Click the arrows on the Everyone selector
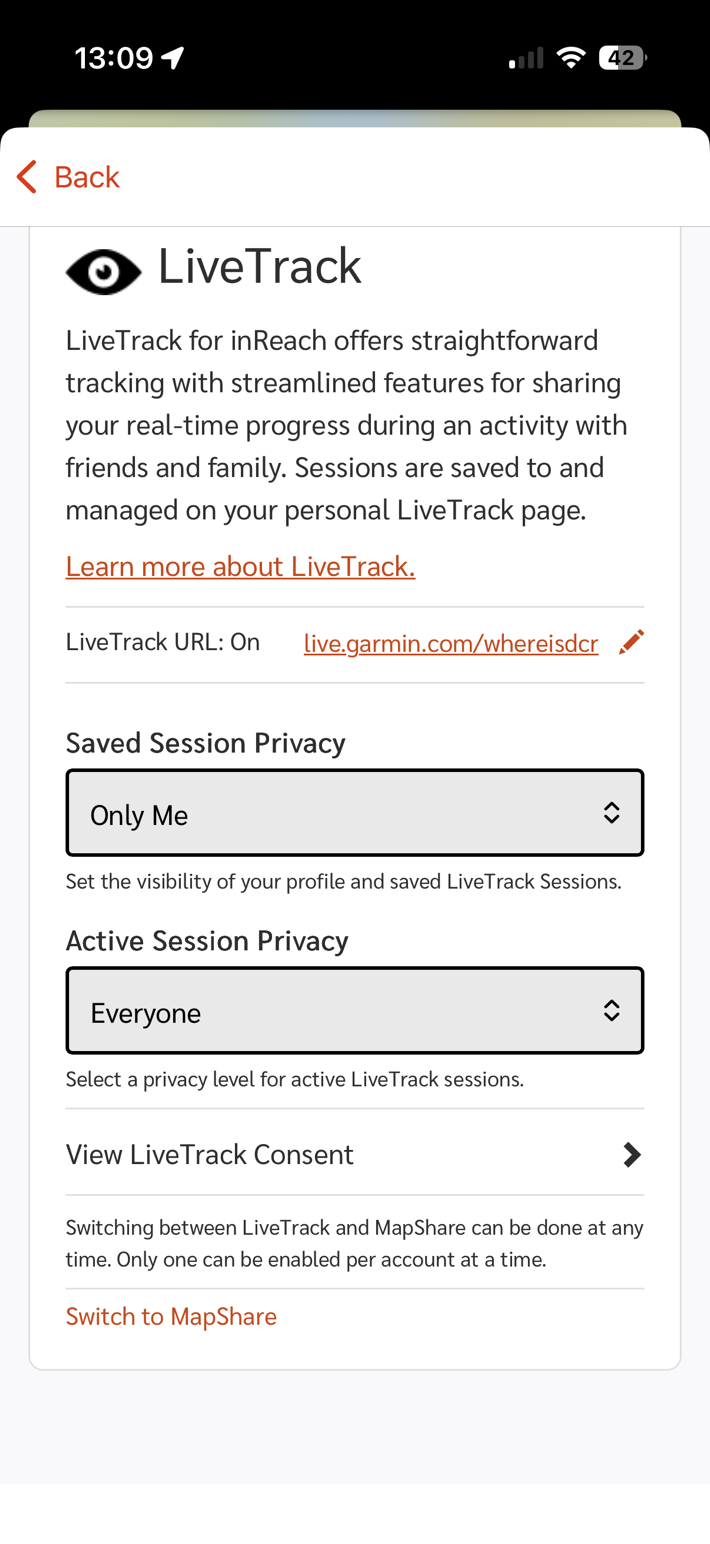This screenshot has height=1544, width=710. pos(611,1011)
